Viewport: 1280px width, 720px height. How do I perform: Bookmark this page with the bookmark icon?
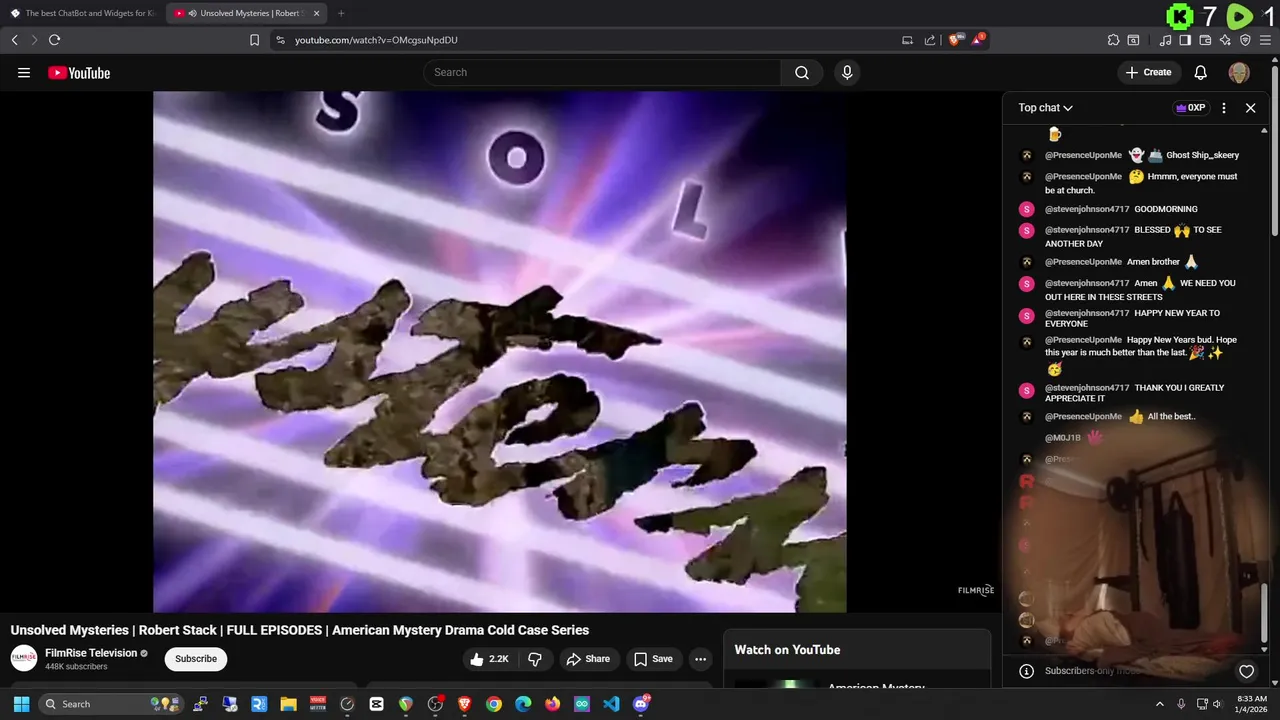coord(254,40)
